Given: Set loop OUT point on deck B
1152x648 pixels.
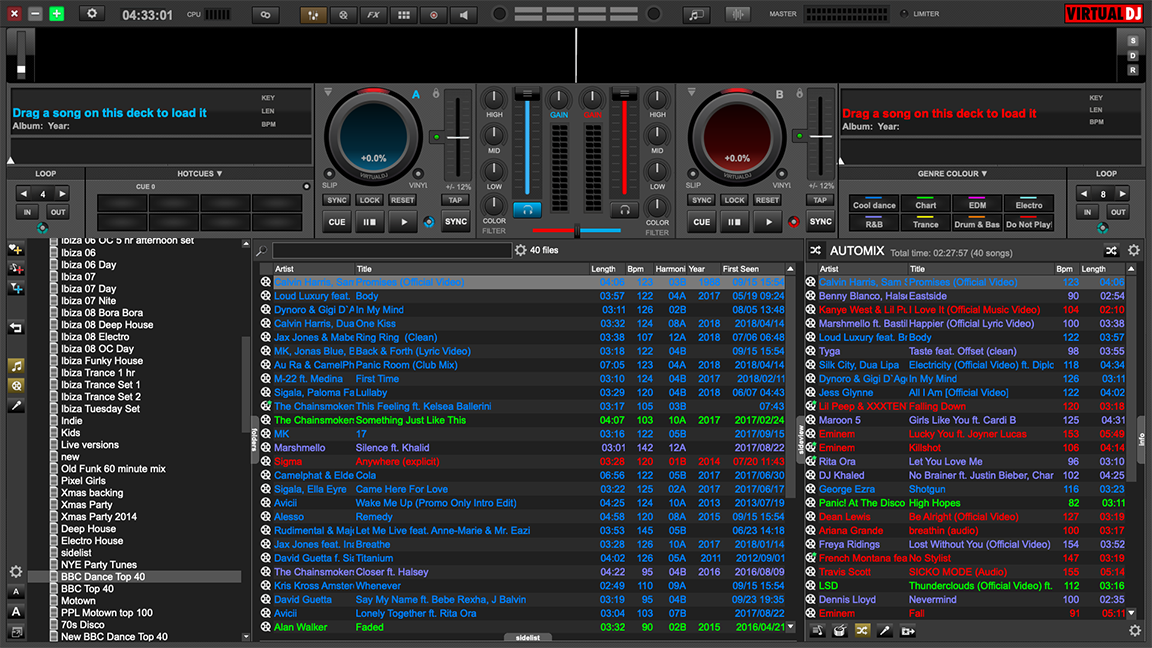Looking at the screenshot, I should pyautogui.click(x=1117, y=212).
